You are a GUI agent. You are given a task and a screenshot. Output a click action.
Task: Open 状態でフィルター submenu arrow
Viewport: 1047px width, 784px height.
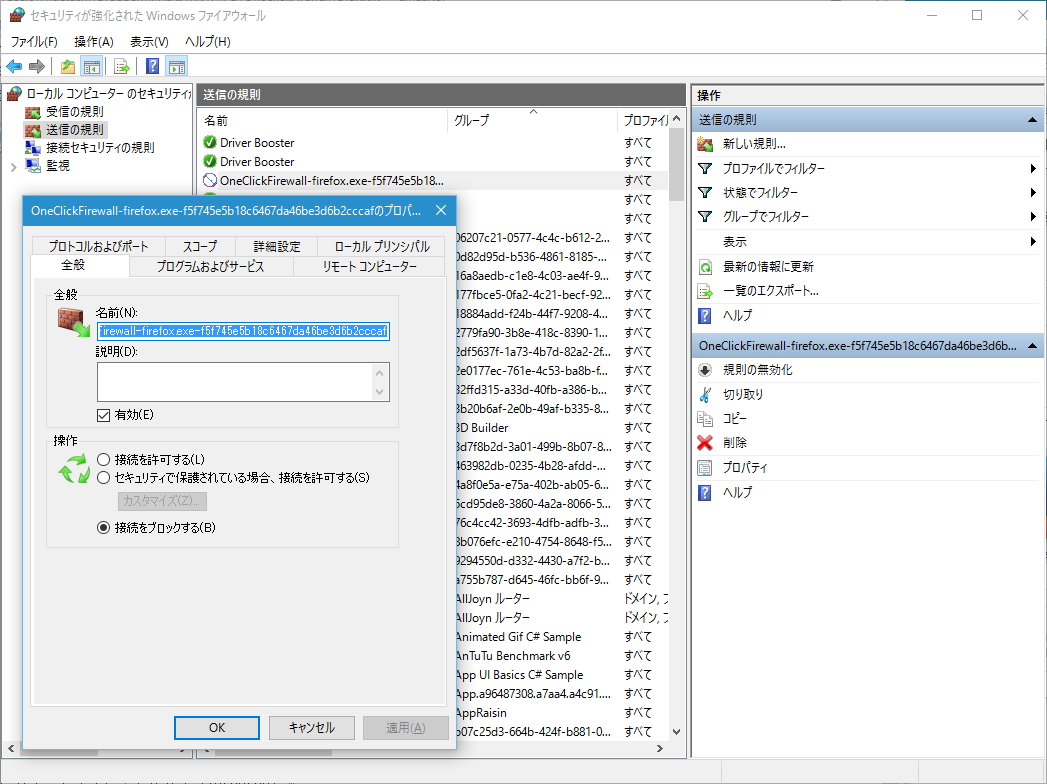click(1033, 193)
